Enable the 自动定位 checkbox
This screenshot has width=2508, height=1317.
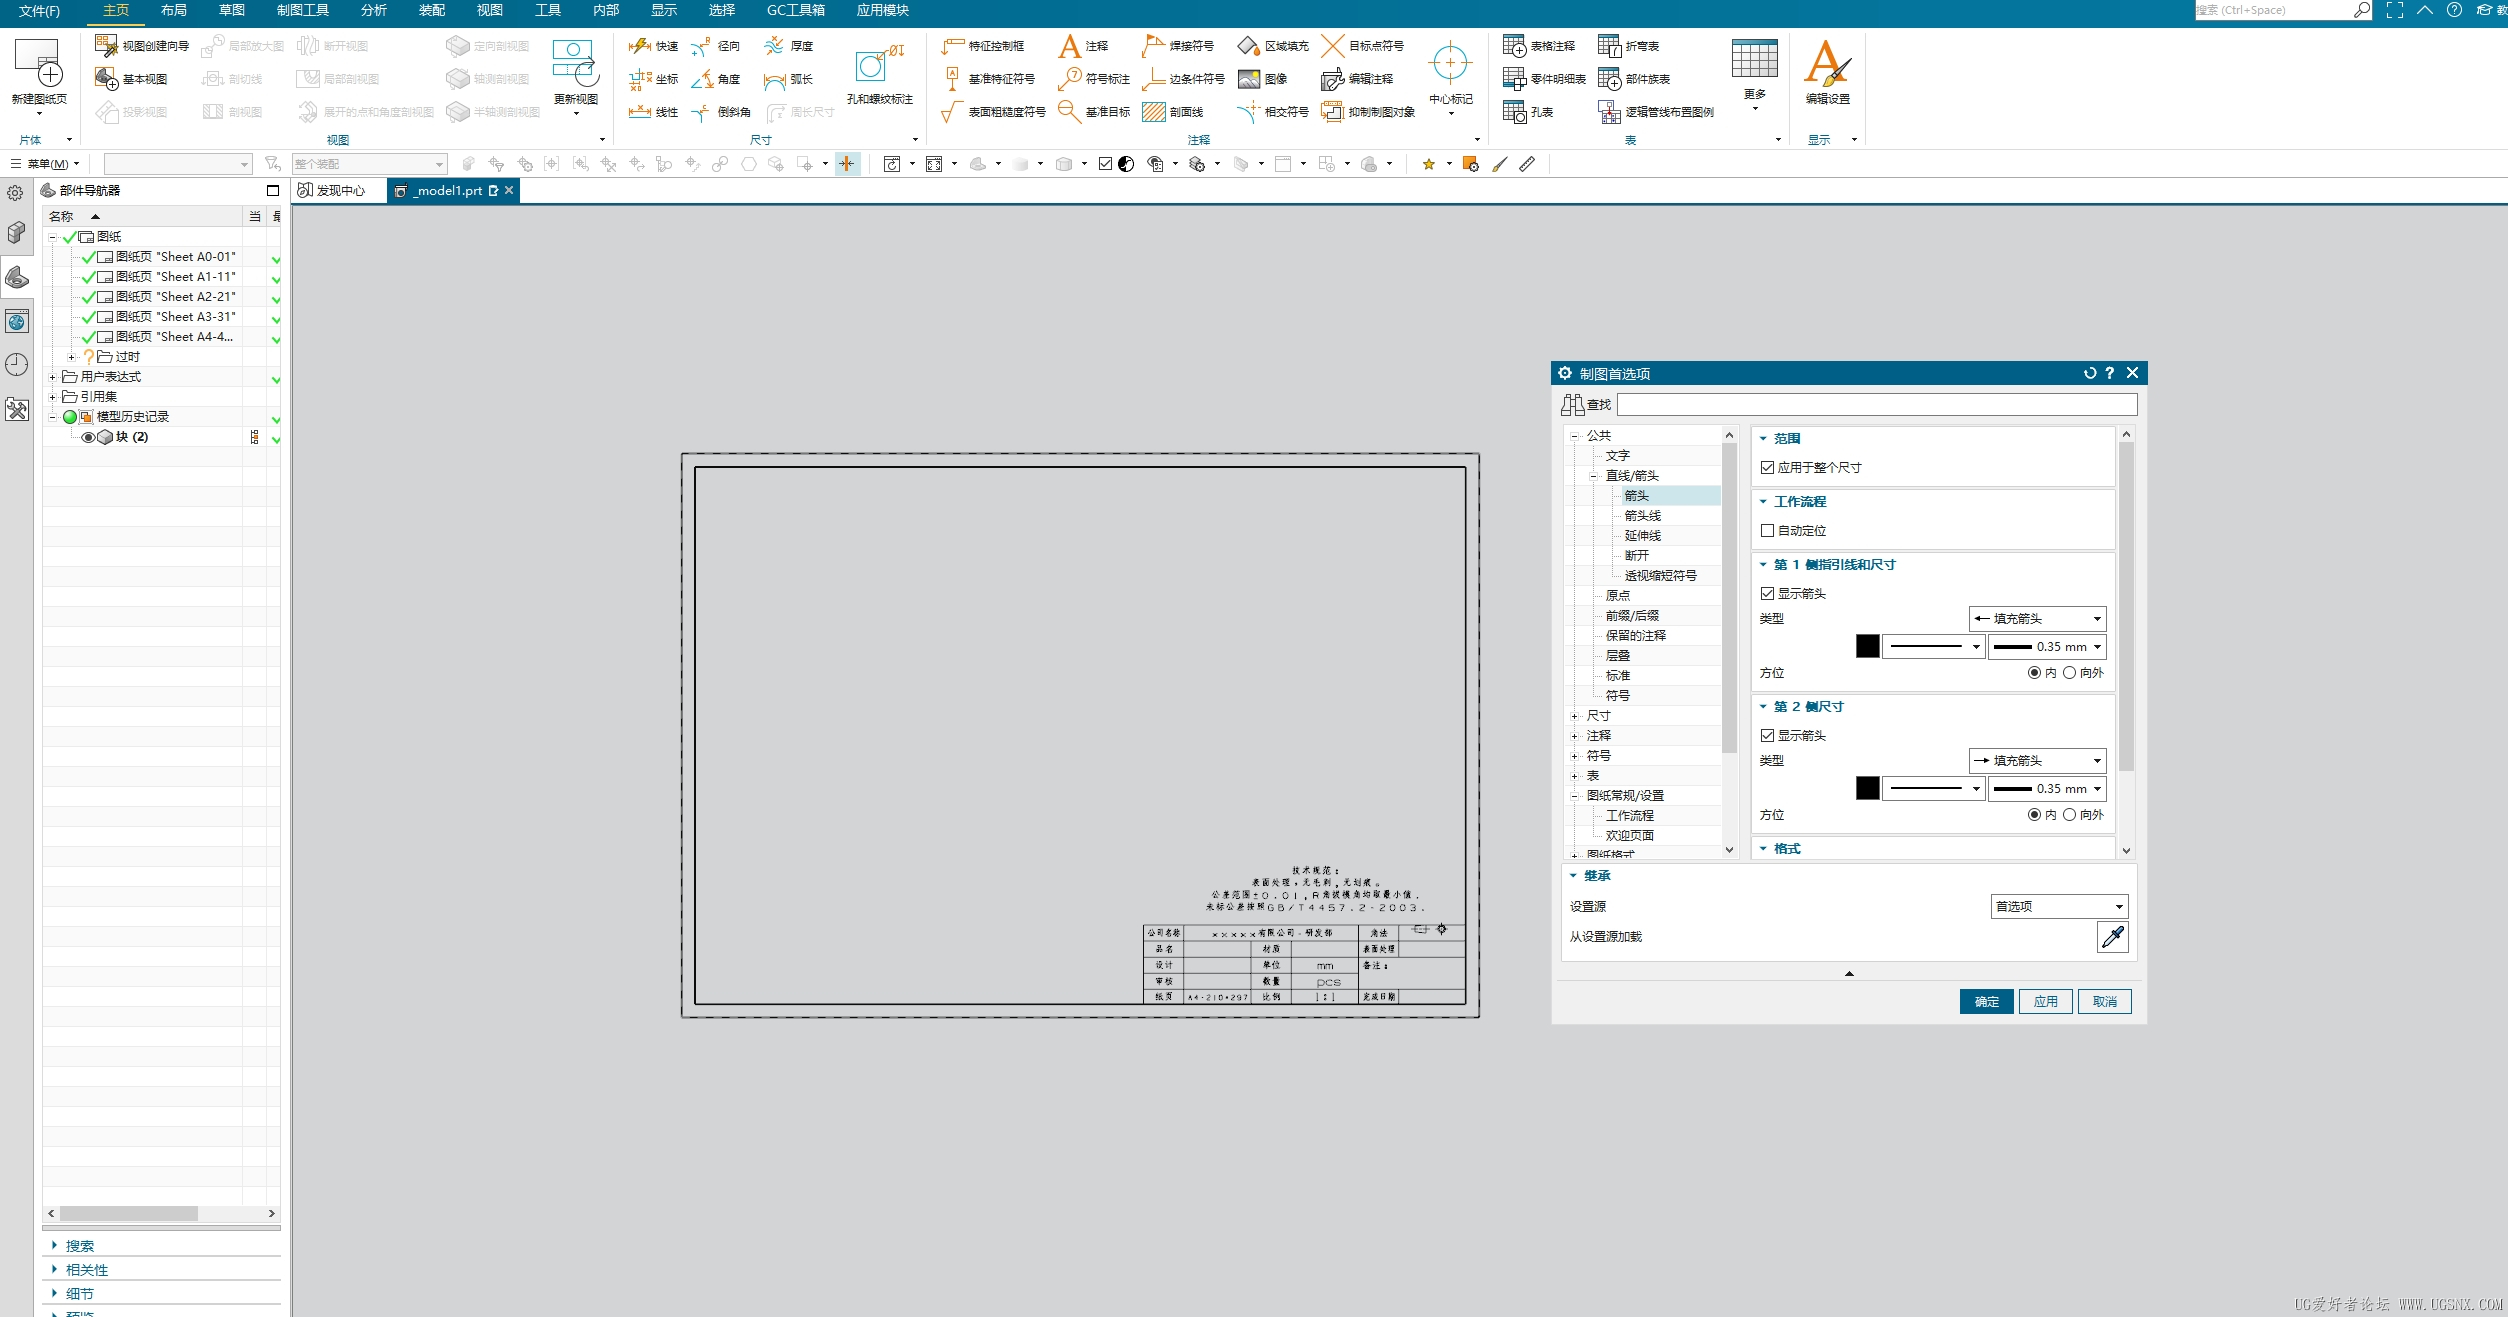tap(1767, 531)
